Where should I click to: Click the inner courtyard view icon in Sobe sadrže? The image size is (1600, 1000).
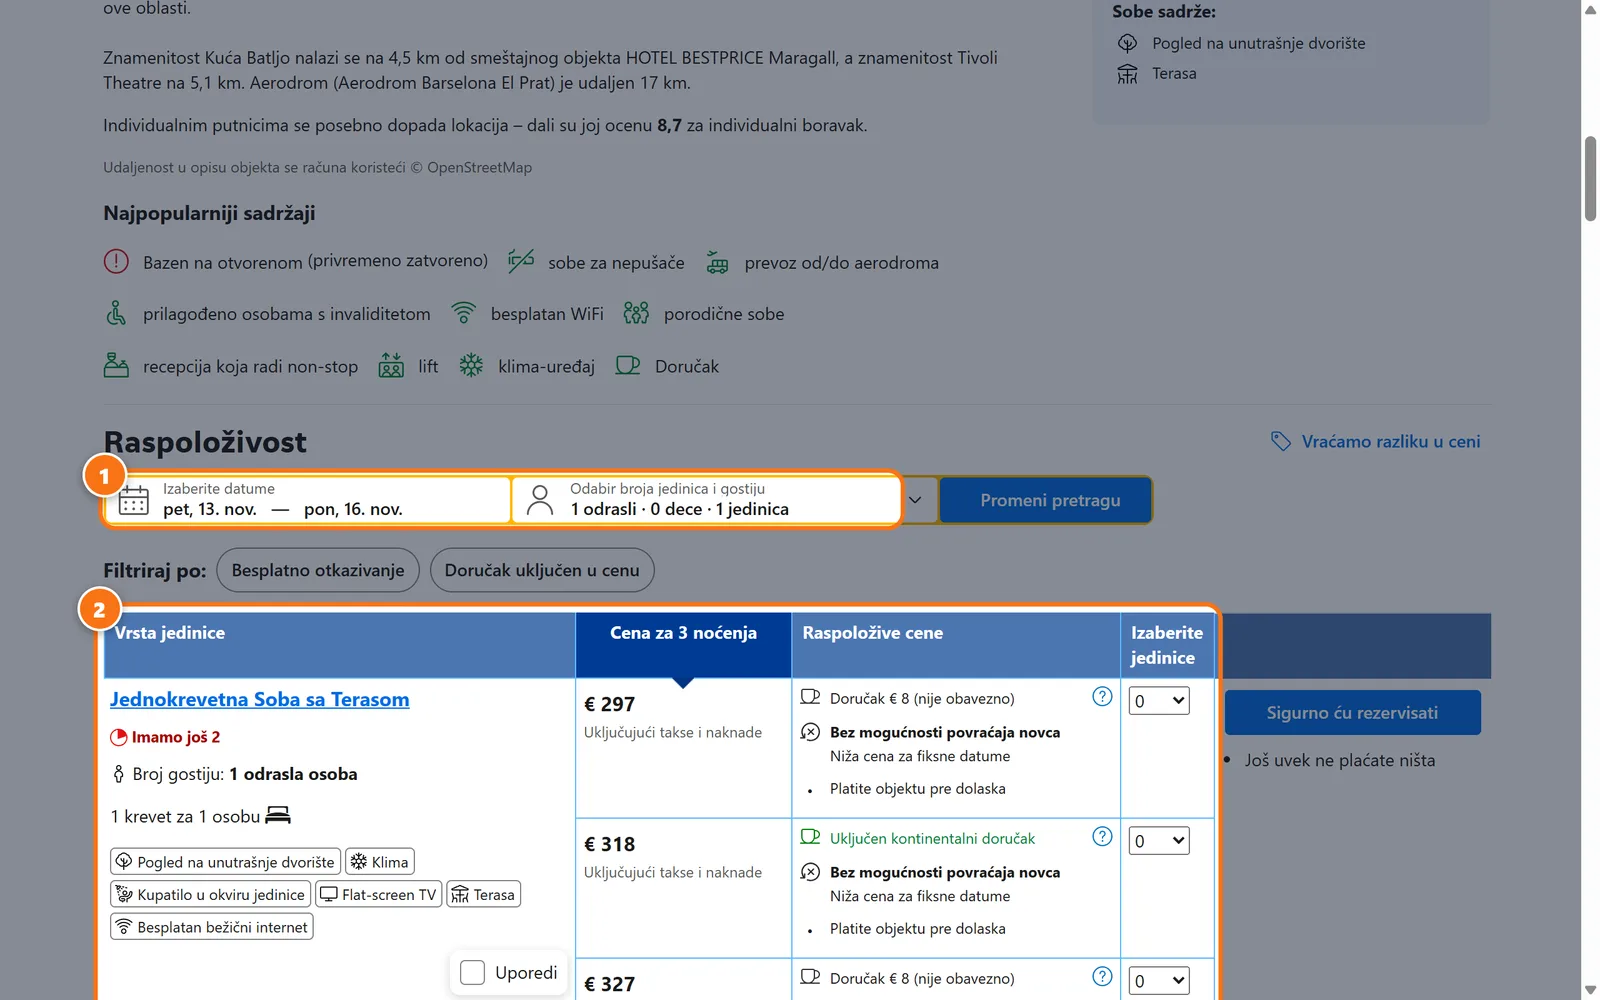click(1127, 43)
